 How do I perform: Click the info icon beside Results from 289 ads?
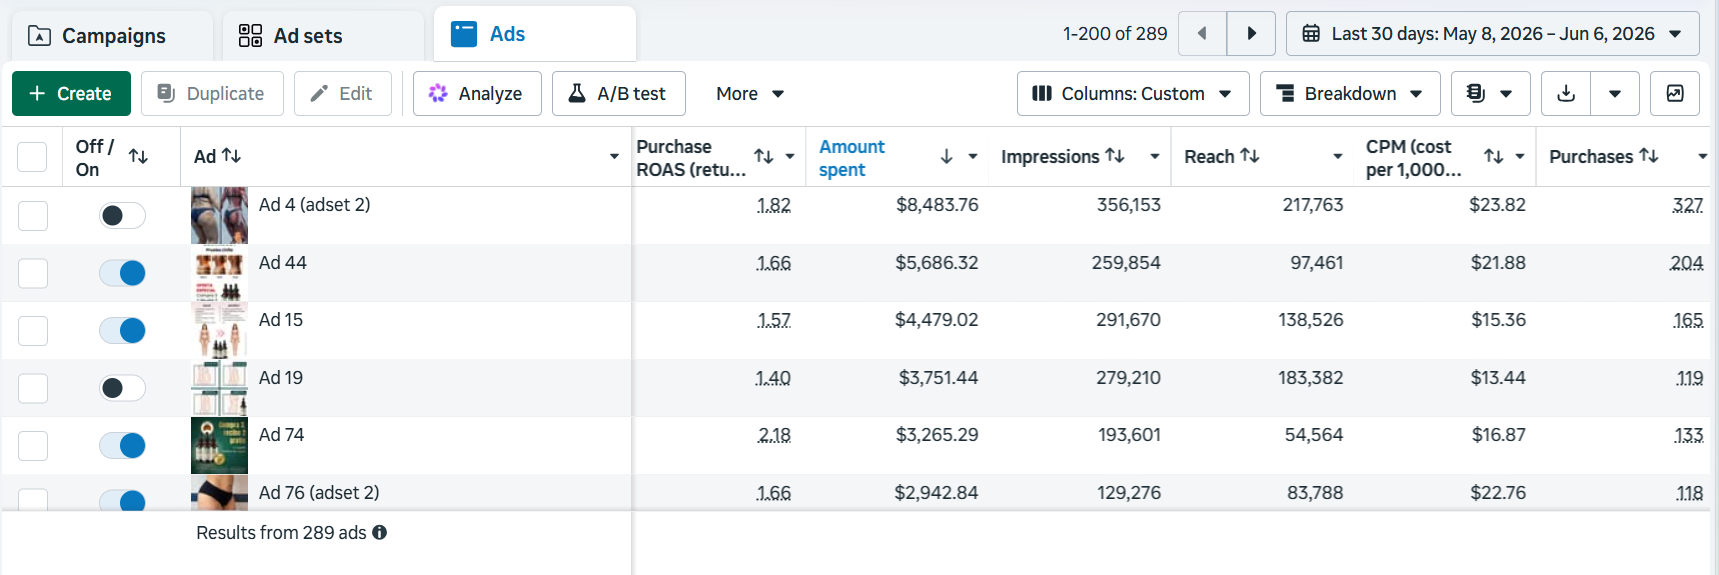(x=380, y=533)
